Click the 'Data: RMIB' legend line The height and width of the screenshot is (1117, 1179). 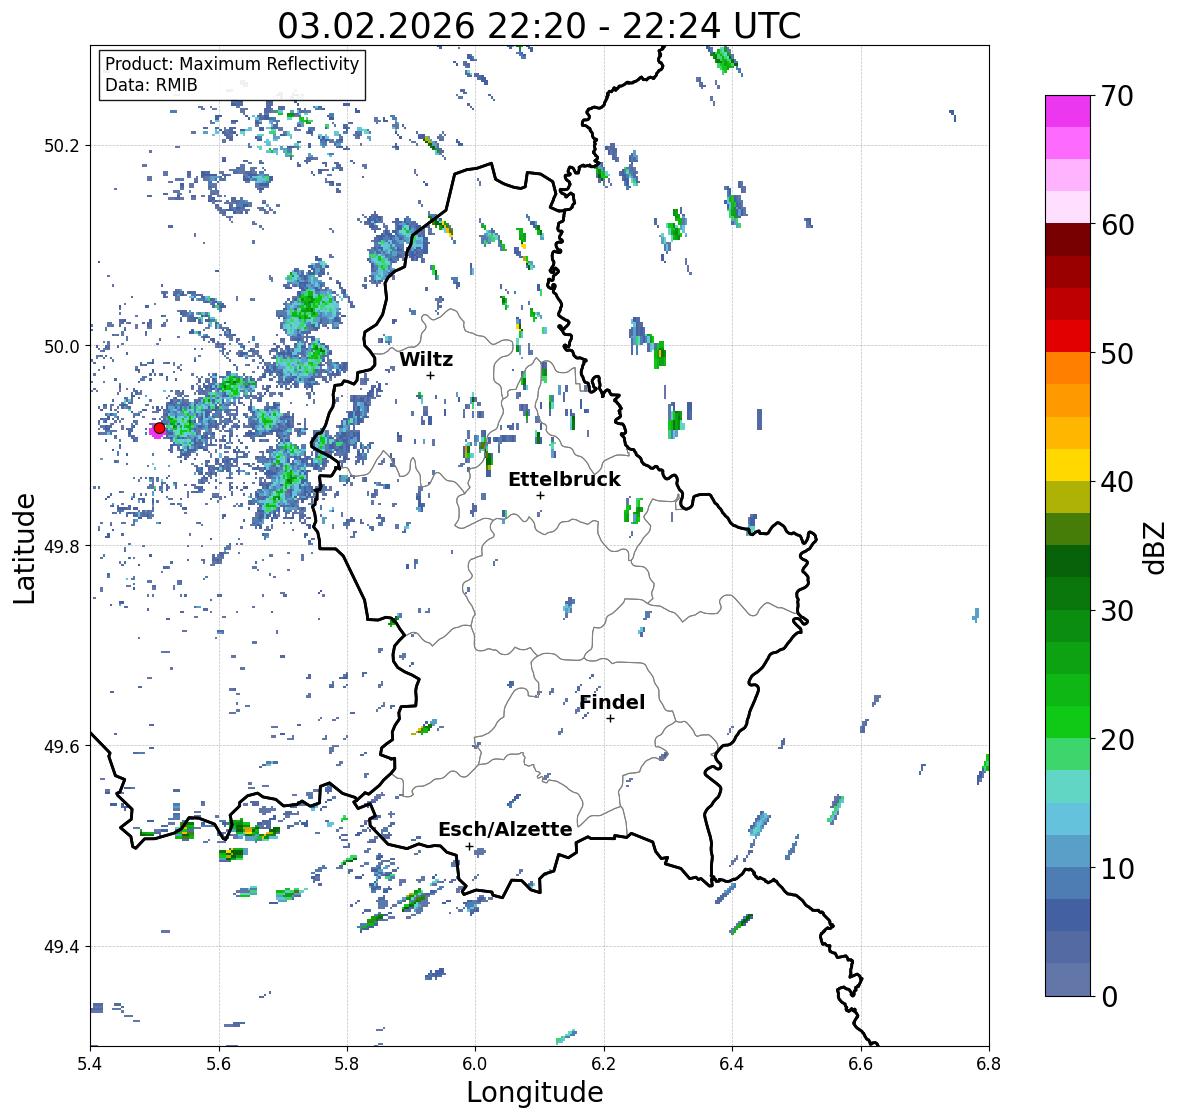[x=151, y=85]
